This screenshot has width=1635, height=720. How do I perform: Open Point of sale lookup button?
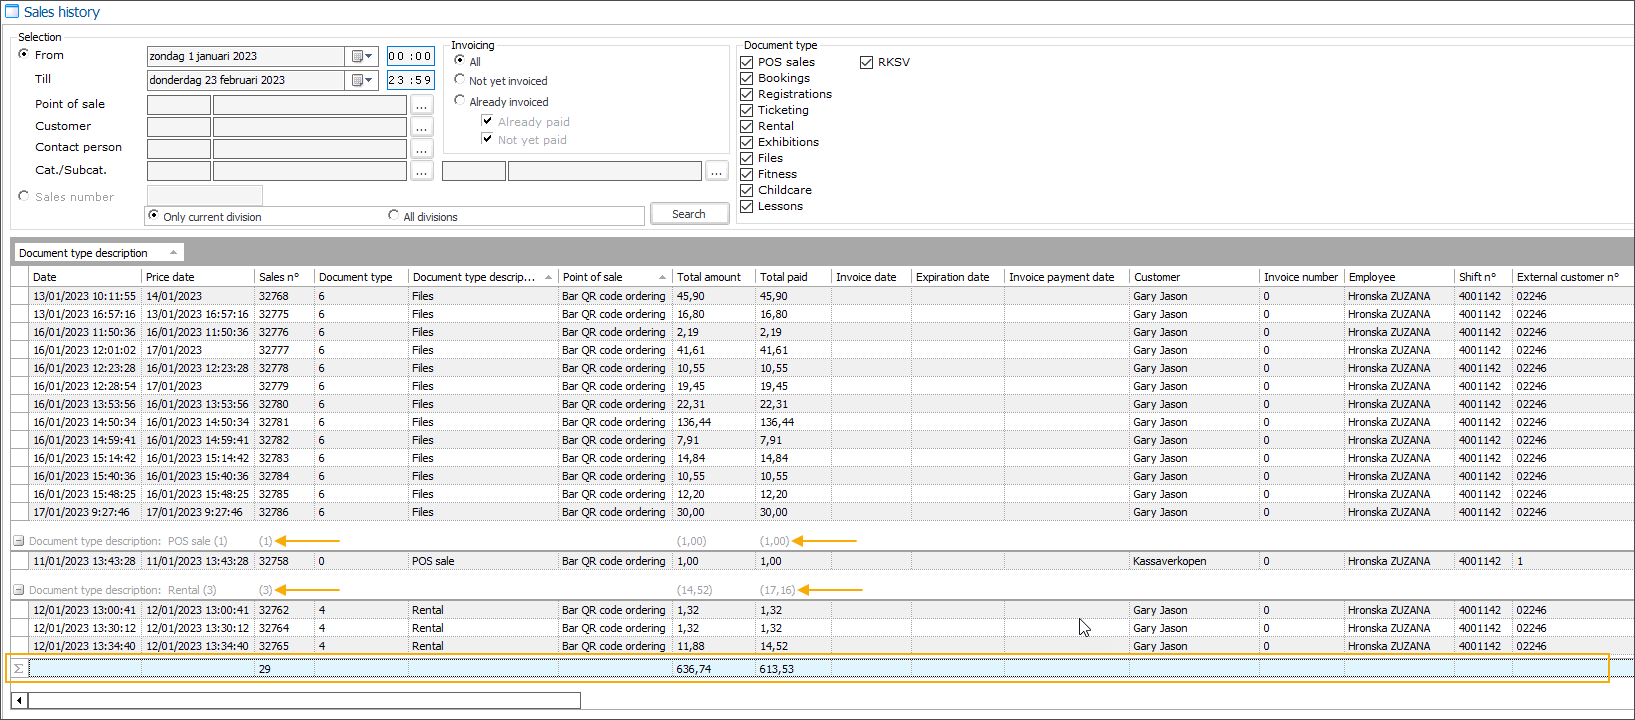[422, 105]
